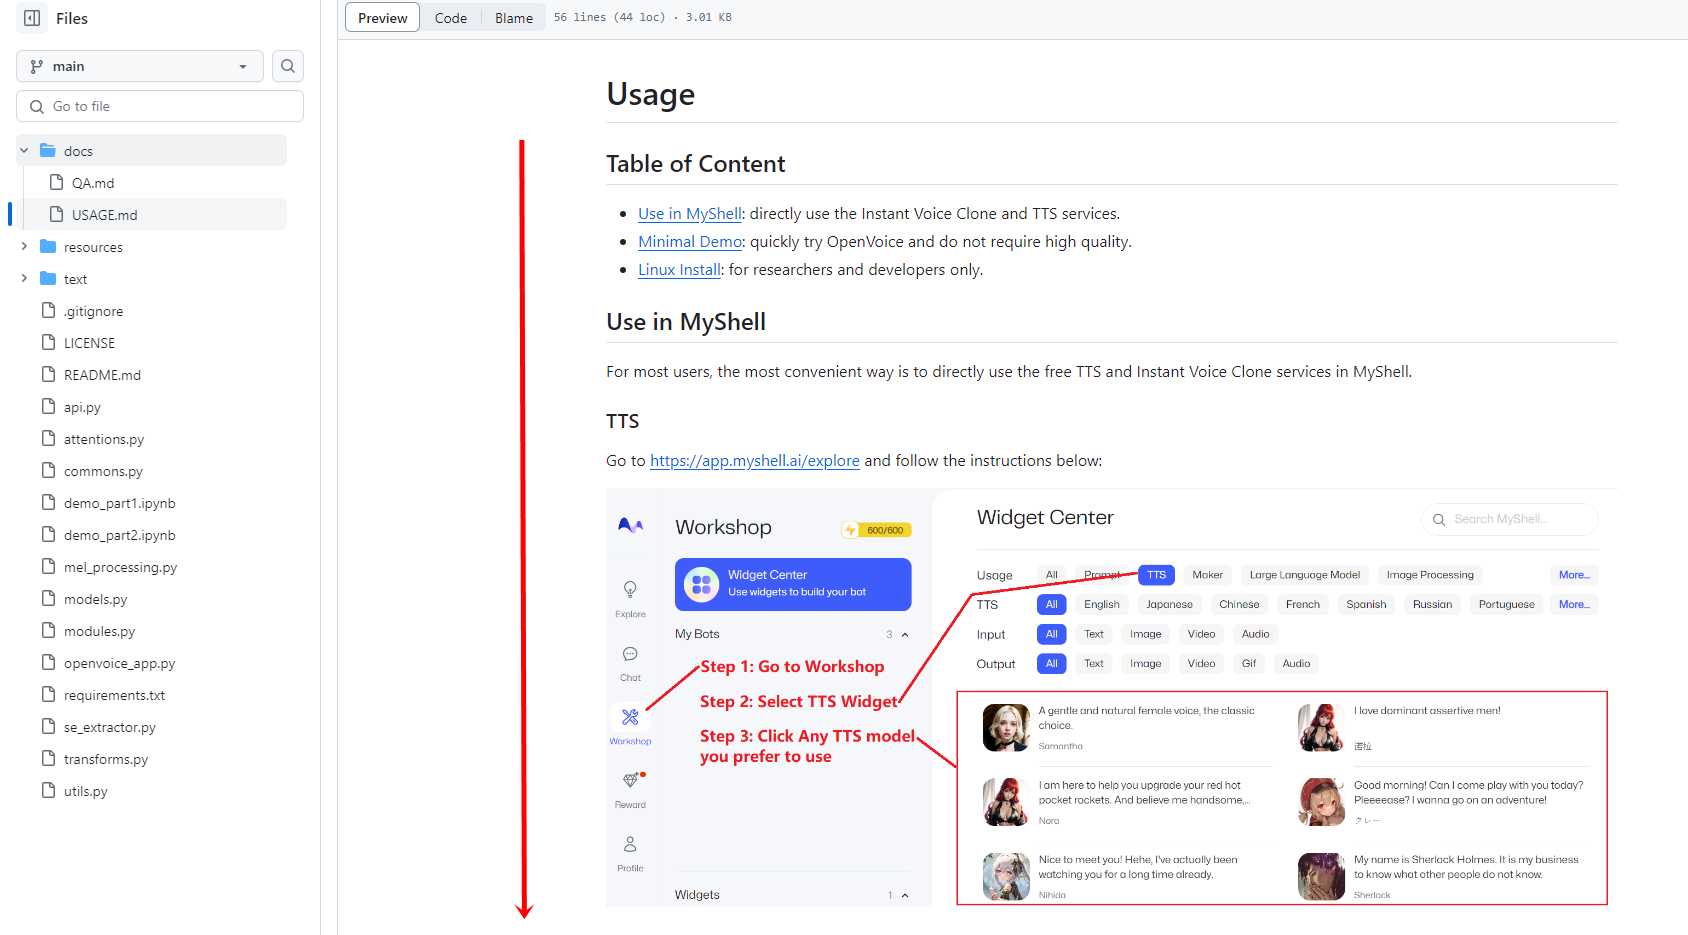The width and height of the screenshot is (1688, 935).
Task: Open the app.myshell.ai/explore link
Action: click(x=755, y=460)
